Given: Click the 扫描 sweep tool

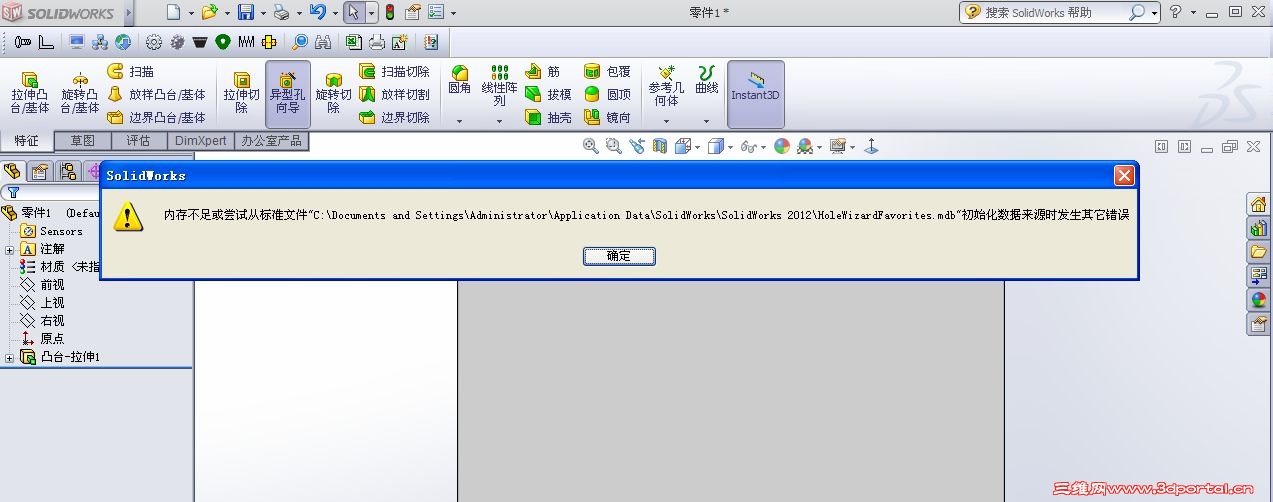Looking at the screenshot, I should (131, 72).
